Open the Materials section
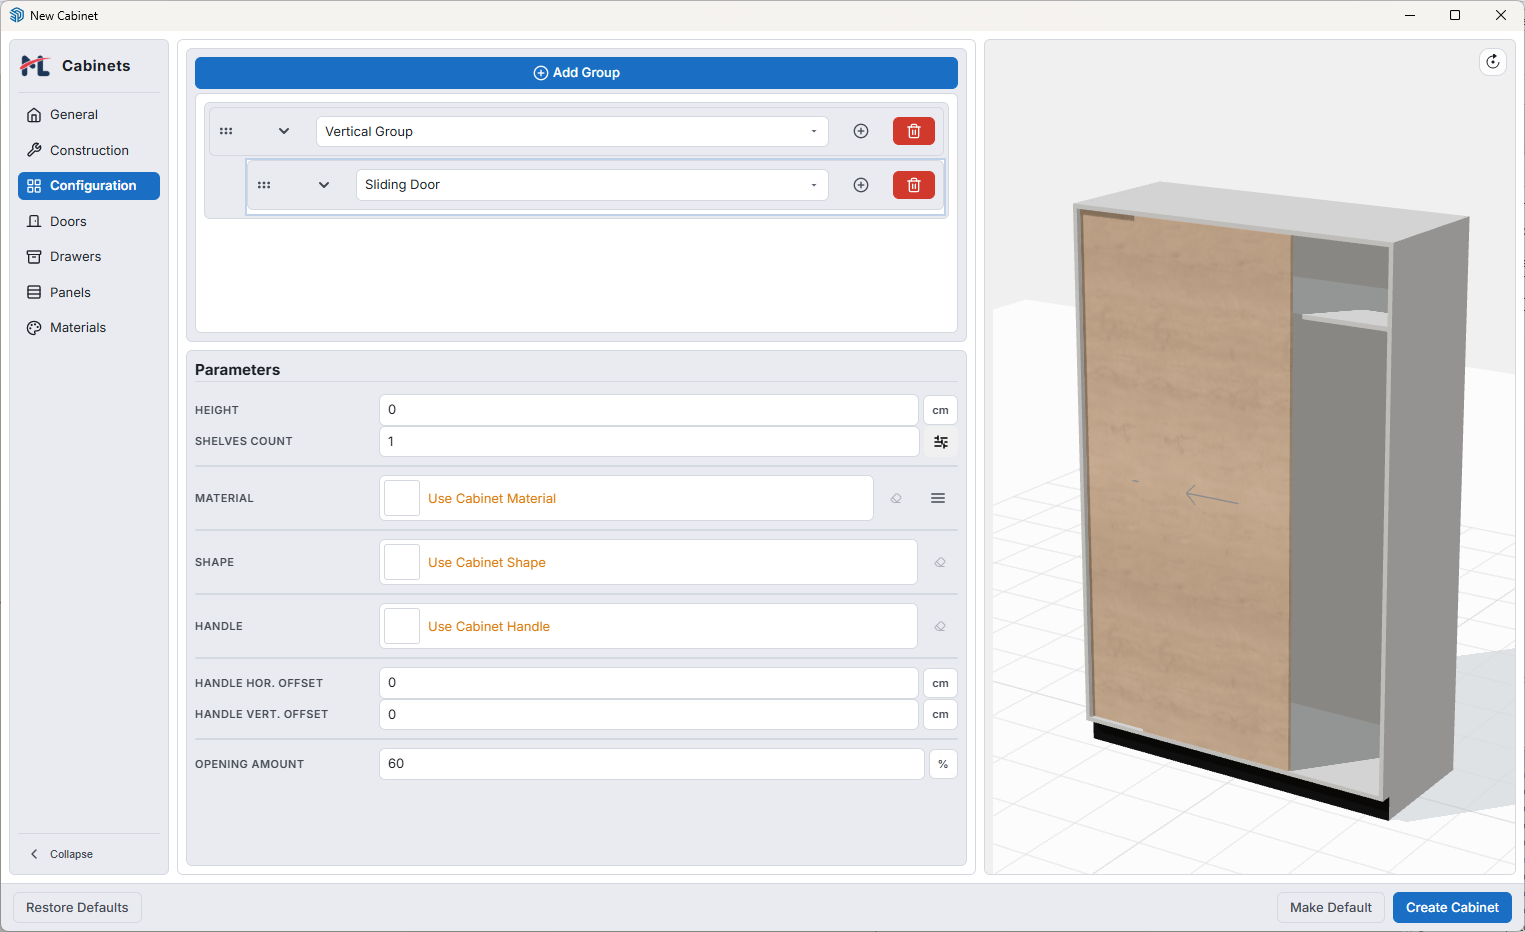This screenshot has height=932, width=1525. point(89,328)
